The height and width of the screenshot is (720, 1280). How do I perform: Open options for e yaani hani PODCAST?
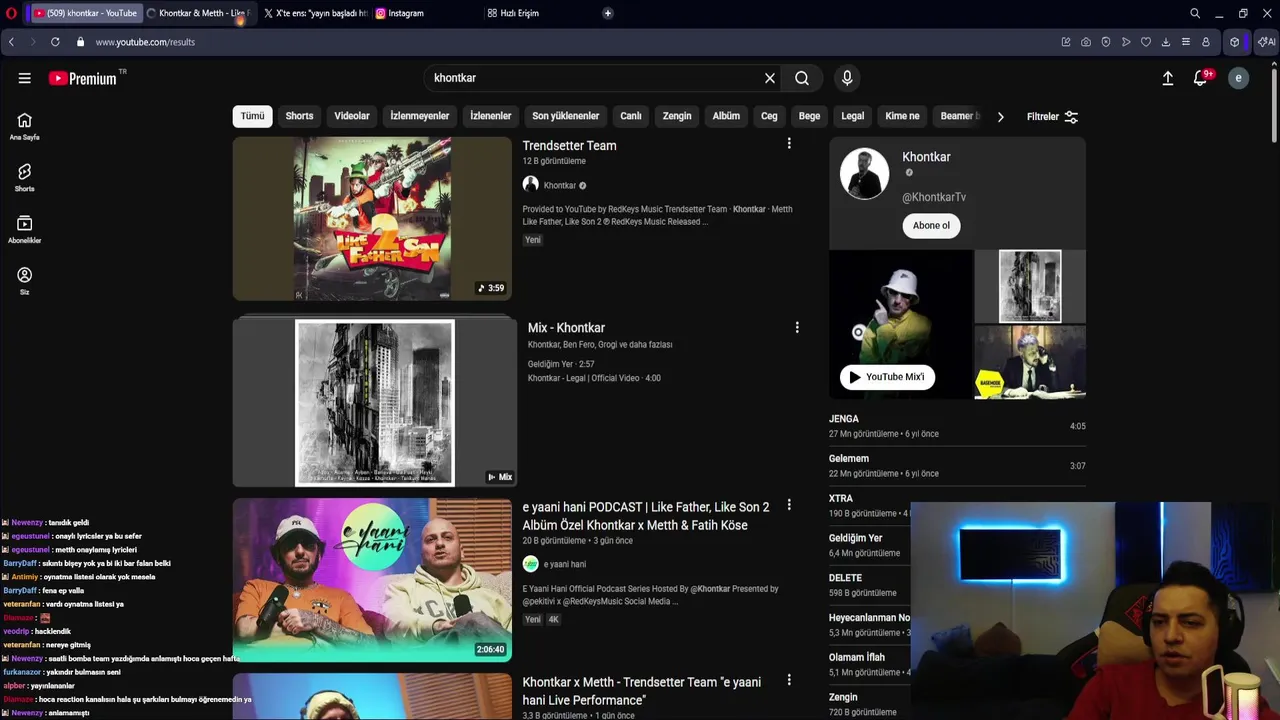(x=789, y=505)
